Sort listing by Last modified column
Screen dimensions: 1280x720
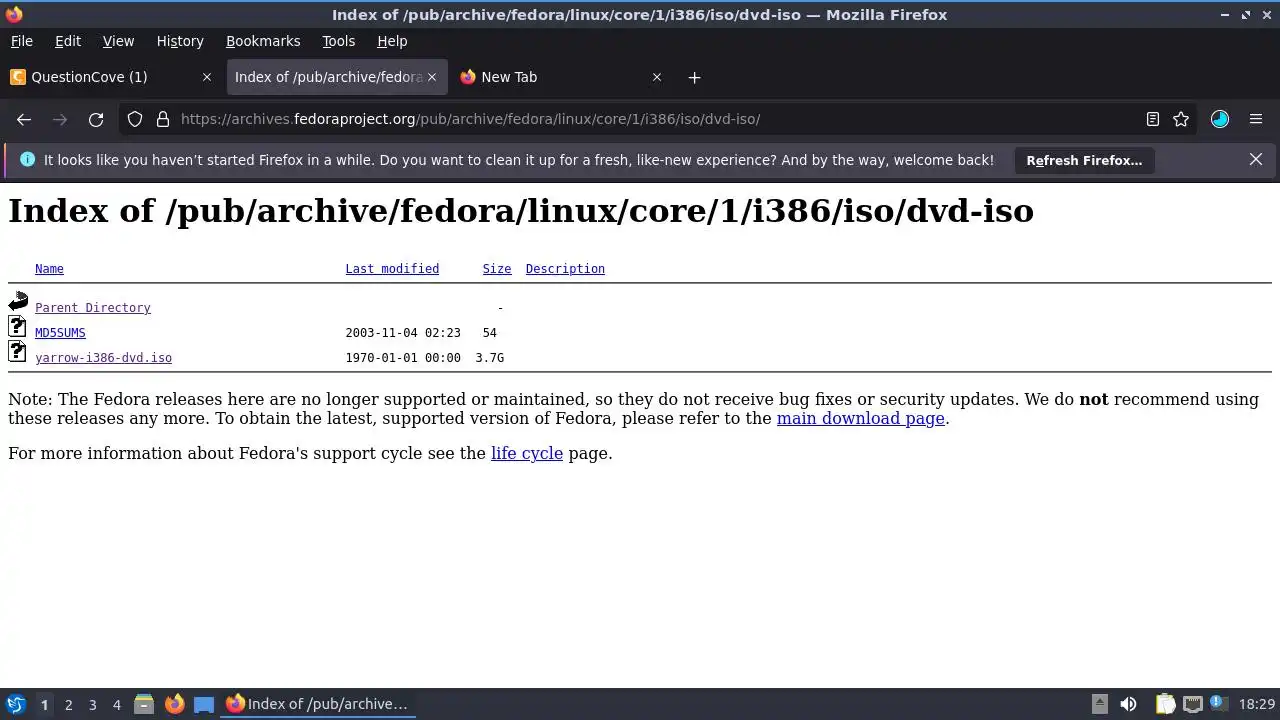392,269
